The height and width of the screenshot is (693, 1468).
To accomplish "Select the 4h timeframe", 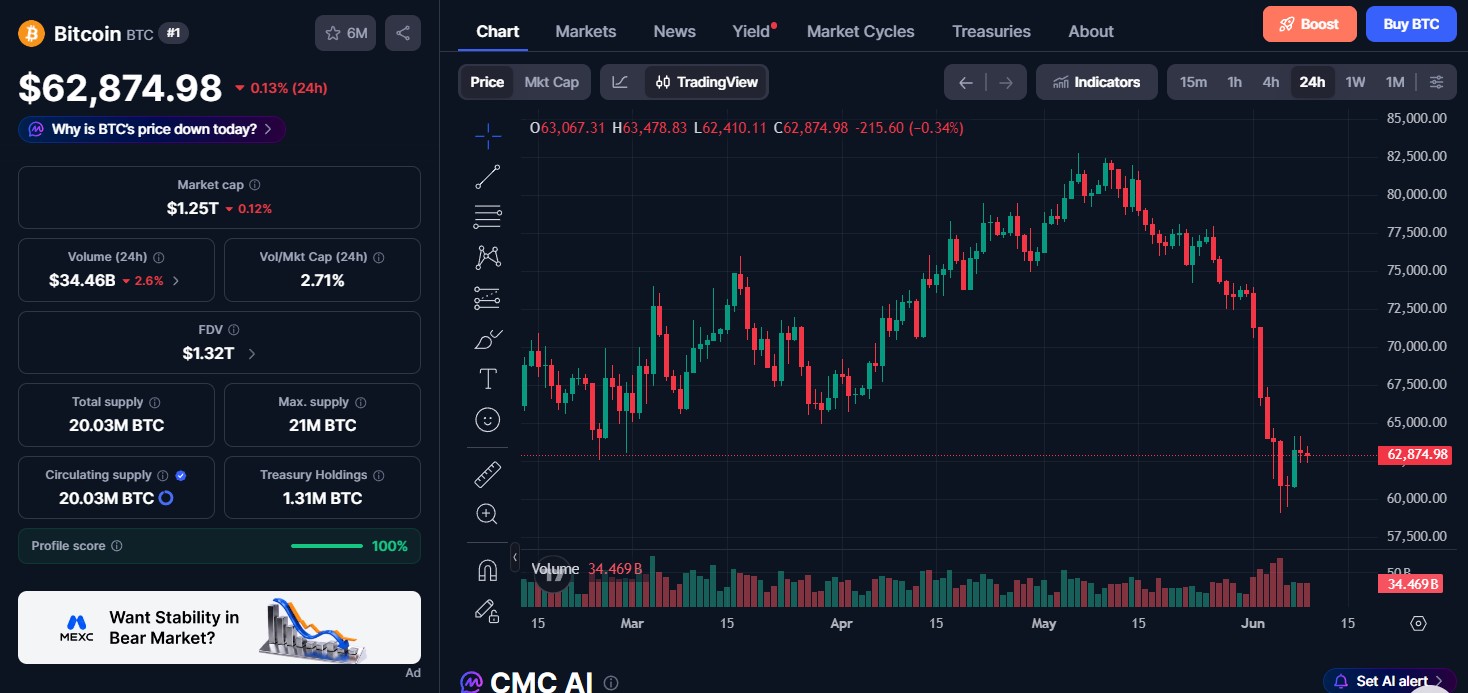I will pyautogui.click(x=1271, y=82).
